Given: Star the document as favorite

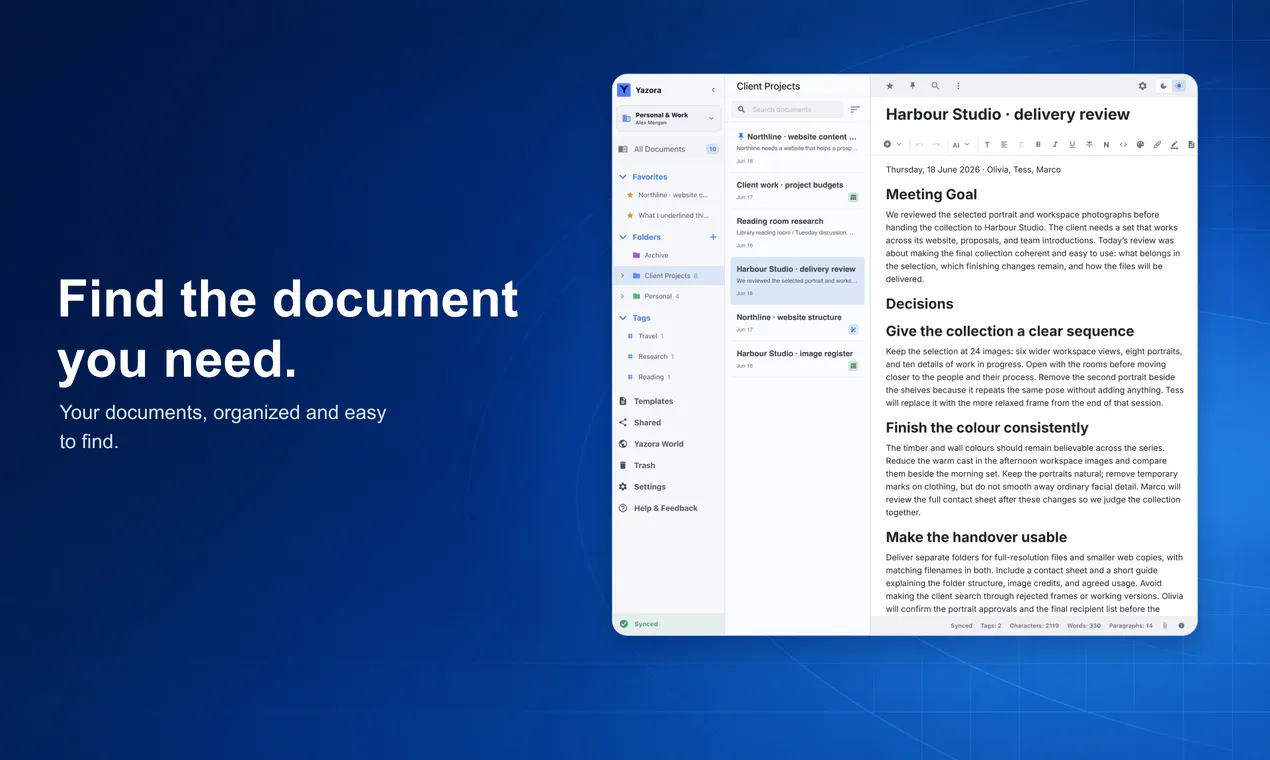Looking at the screenshot, I should [x=890, y=86].
